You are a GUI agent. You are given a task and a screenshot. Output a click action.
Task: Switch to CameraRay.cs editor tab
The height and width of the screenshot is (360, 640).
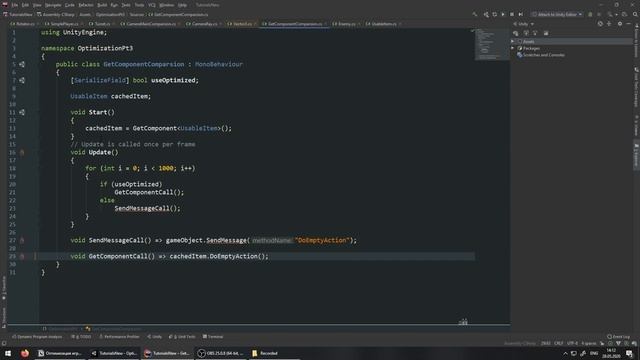[203, 24]
